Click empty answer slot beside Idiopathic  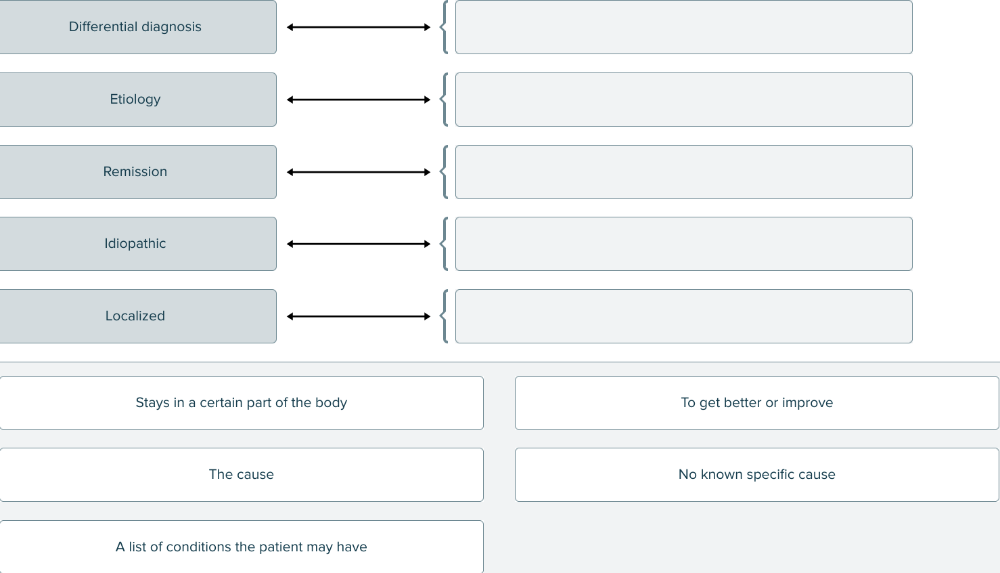click(683, 244)
